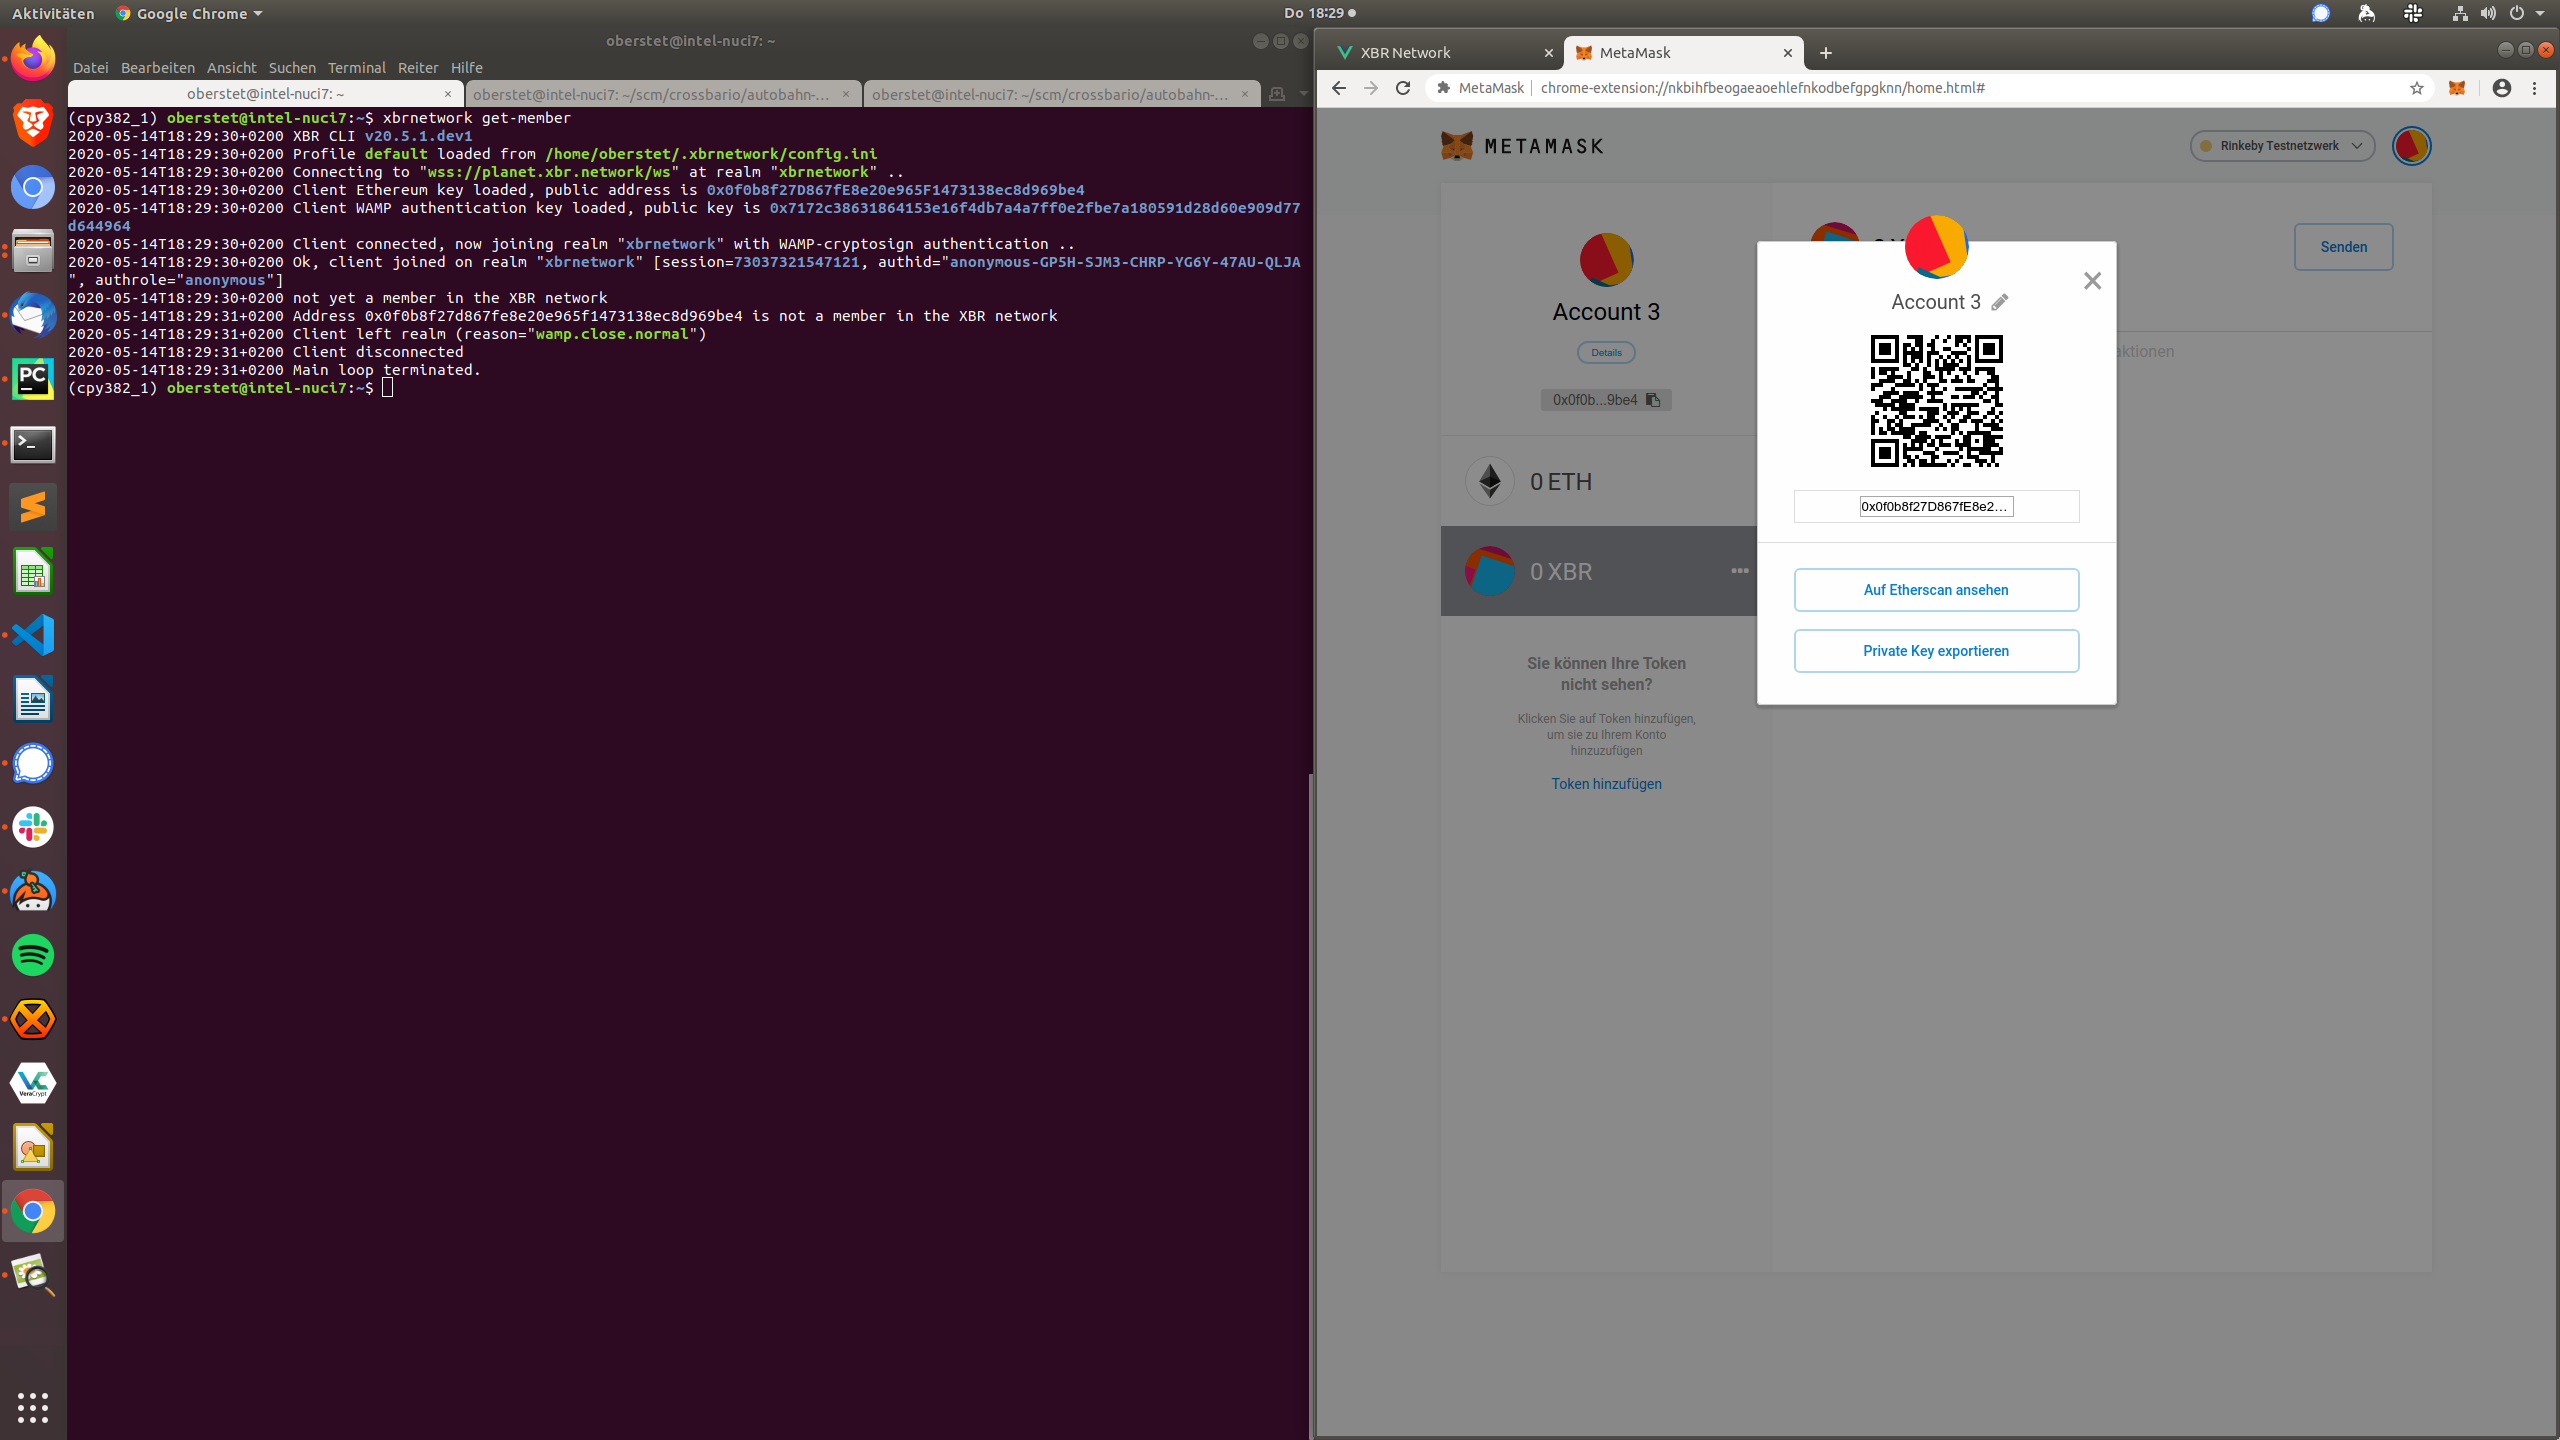Click the network icon in system tray
Image resolution: width=2560 pixels, height=1440 pixels.
click(2459, 13)
